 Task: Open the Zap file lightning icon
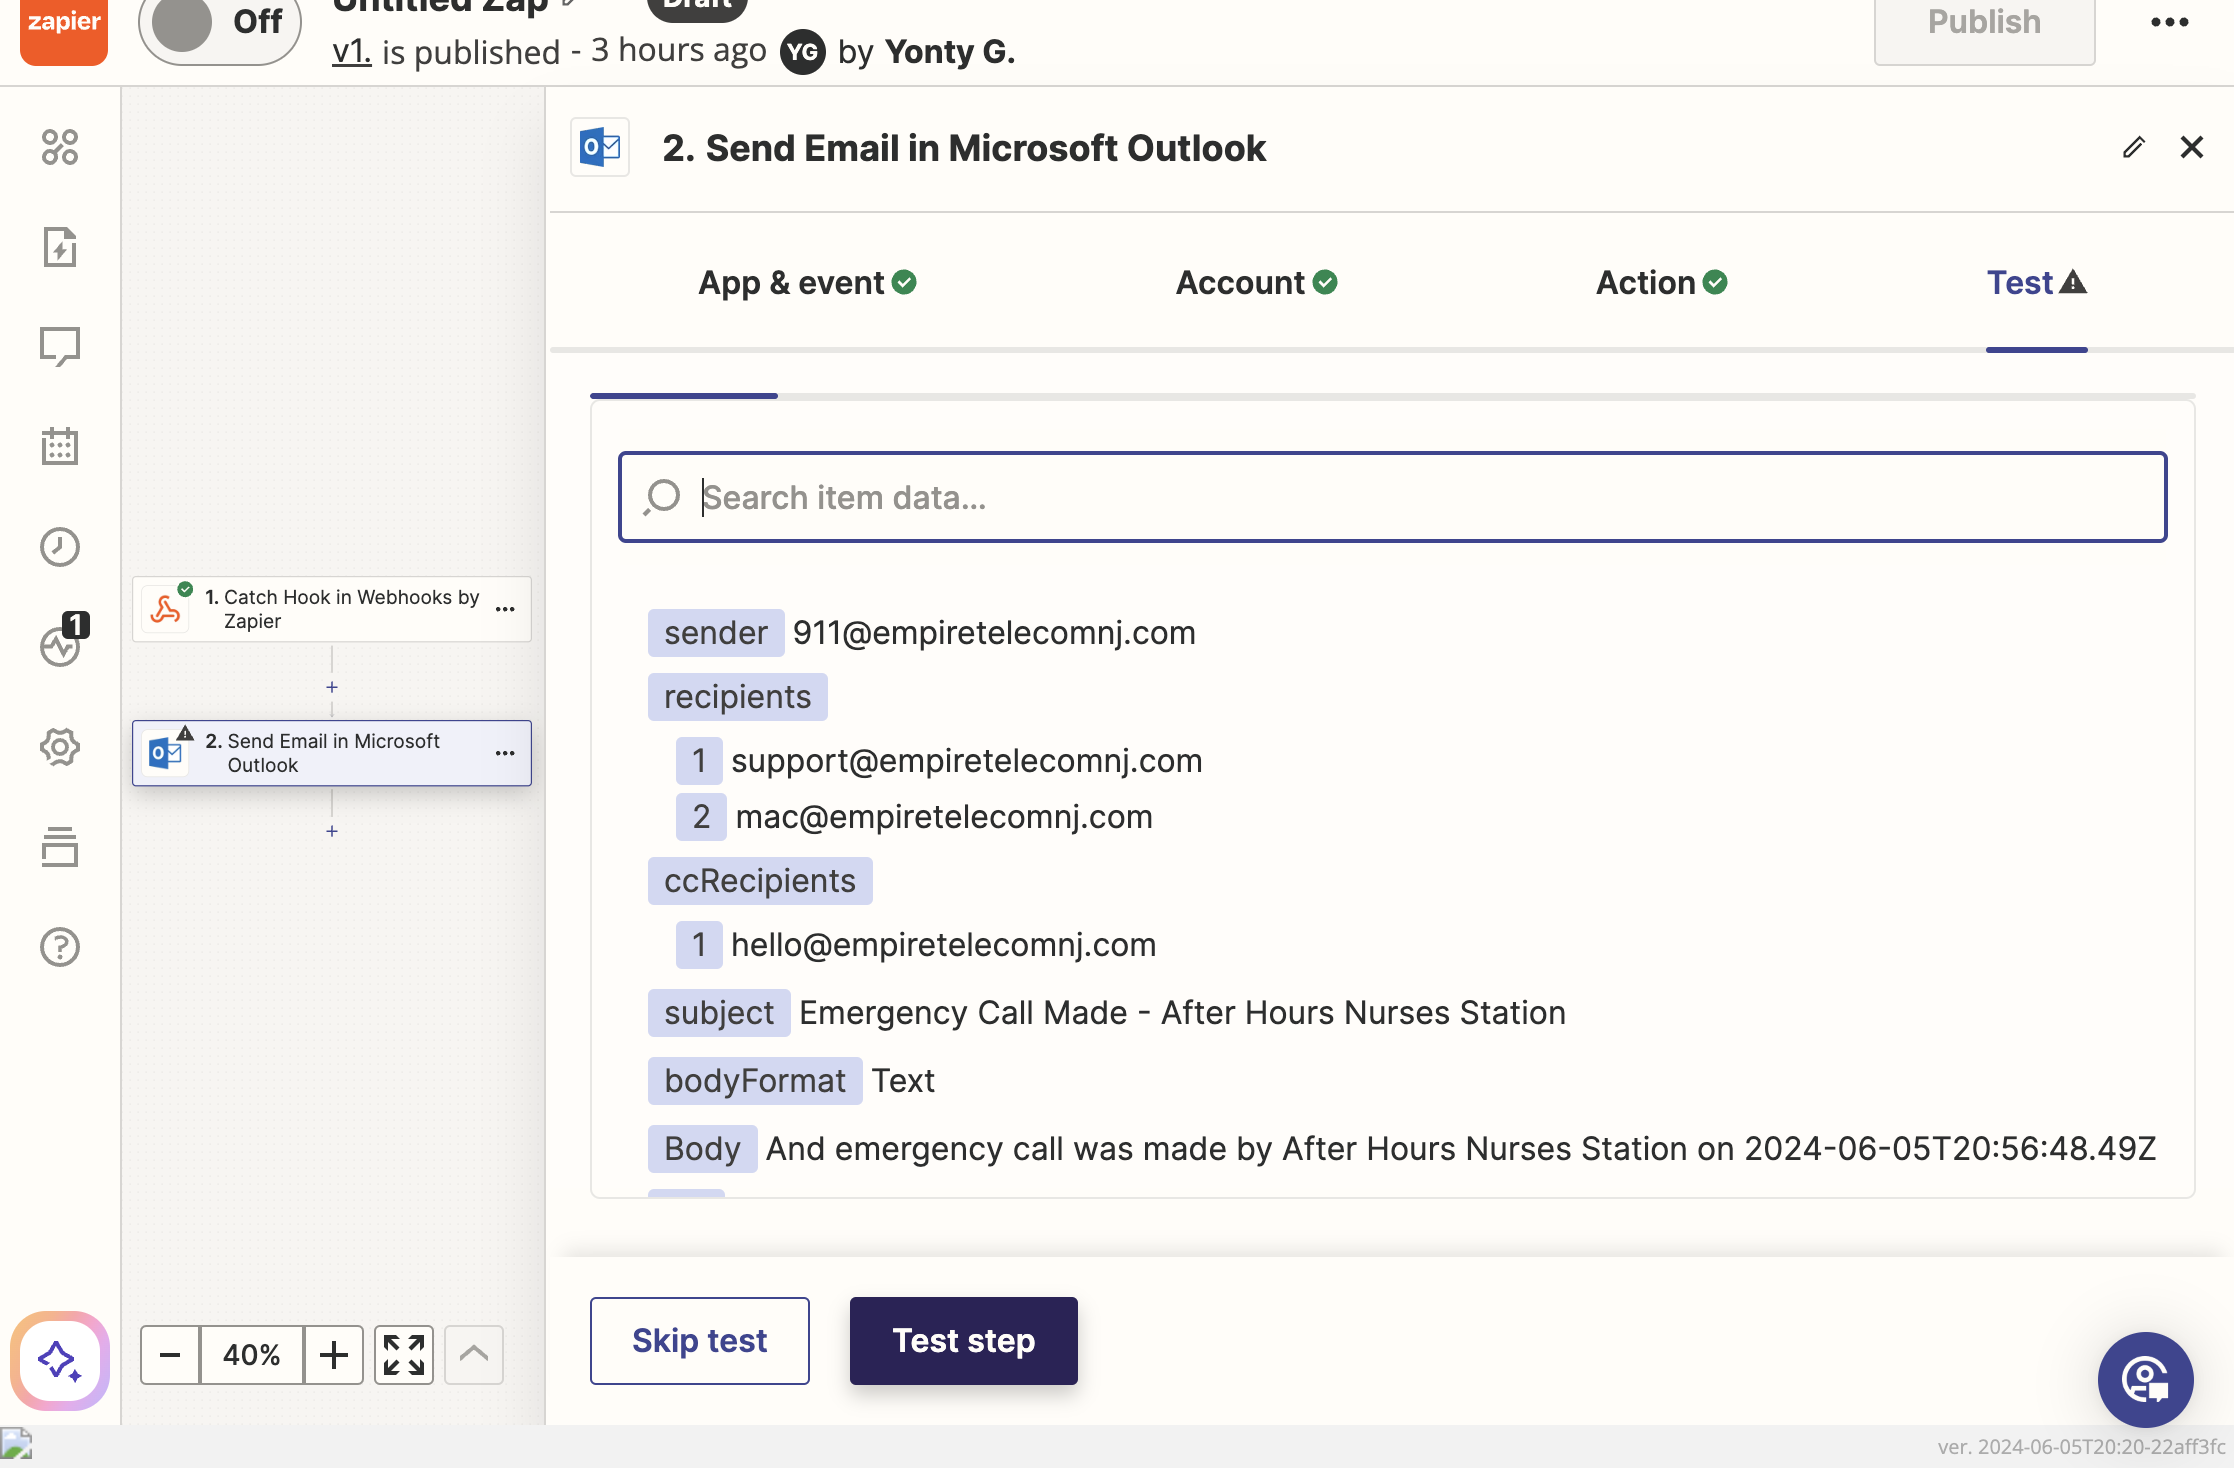tap(60, 247)
